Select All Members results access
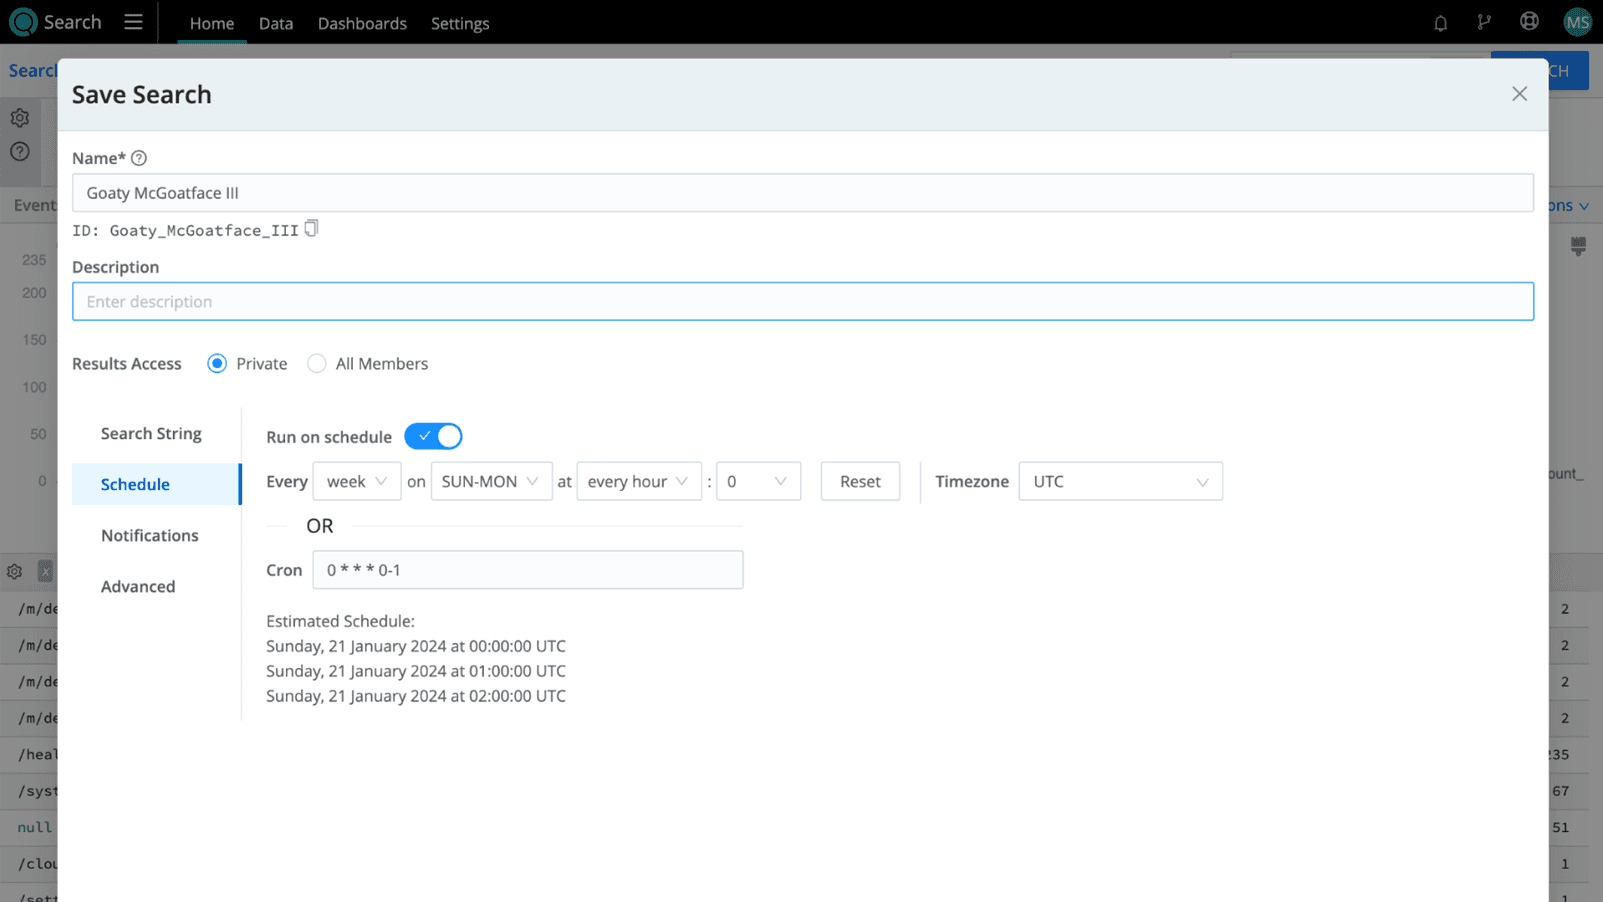Screen dimensions: 1603x902 point(317,364)
